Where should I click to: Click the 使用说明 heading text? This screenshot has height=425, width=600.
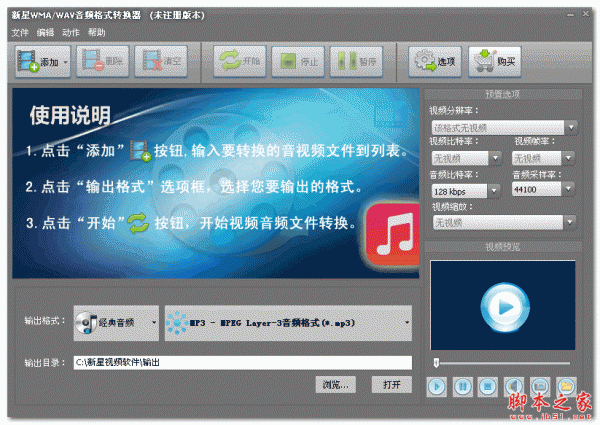[70, 116]
